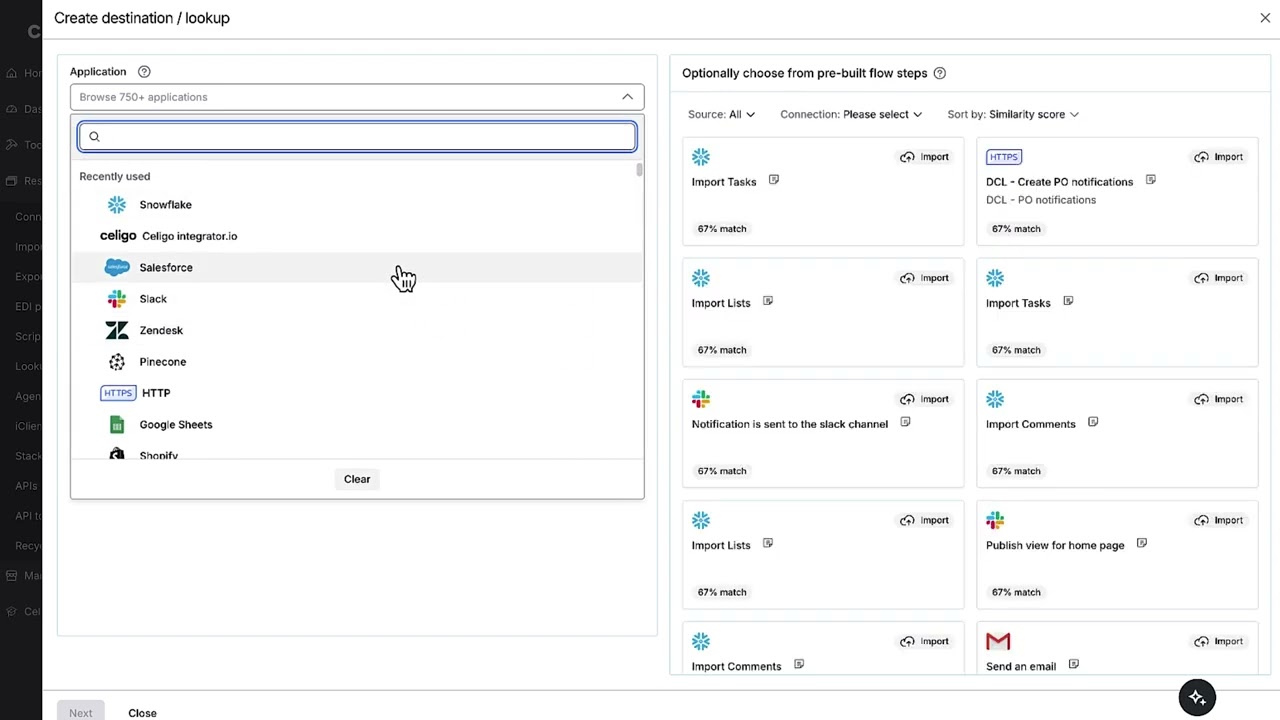Viewport: 1280px width, 720px height.
Task: Click the HTTPS badge on DCL card
Action: [1003, 157]
